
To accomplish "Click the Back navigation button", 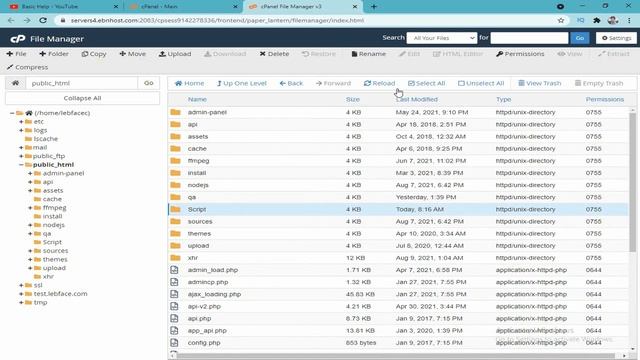I will pos(291,83).
